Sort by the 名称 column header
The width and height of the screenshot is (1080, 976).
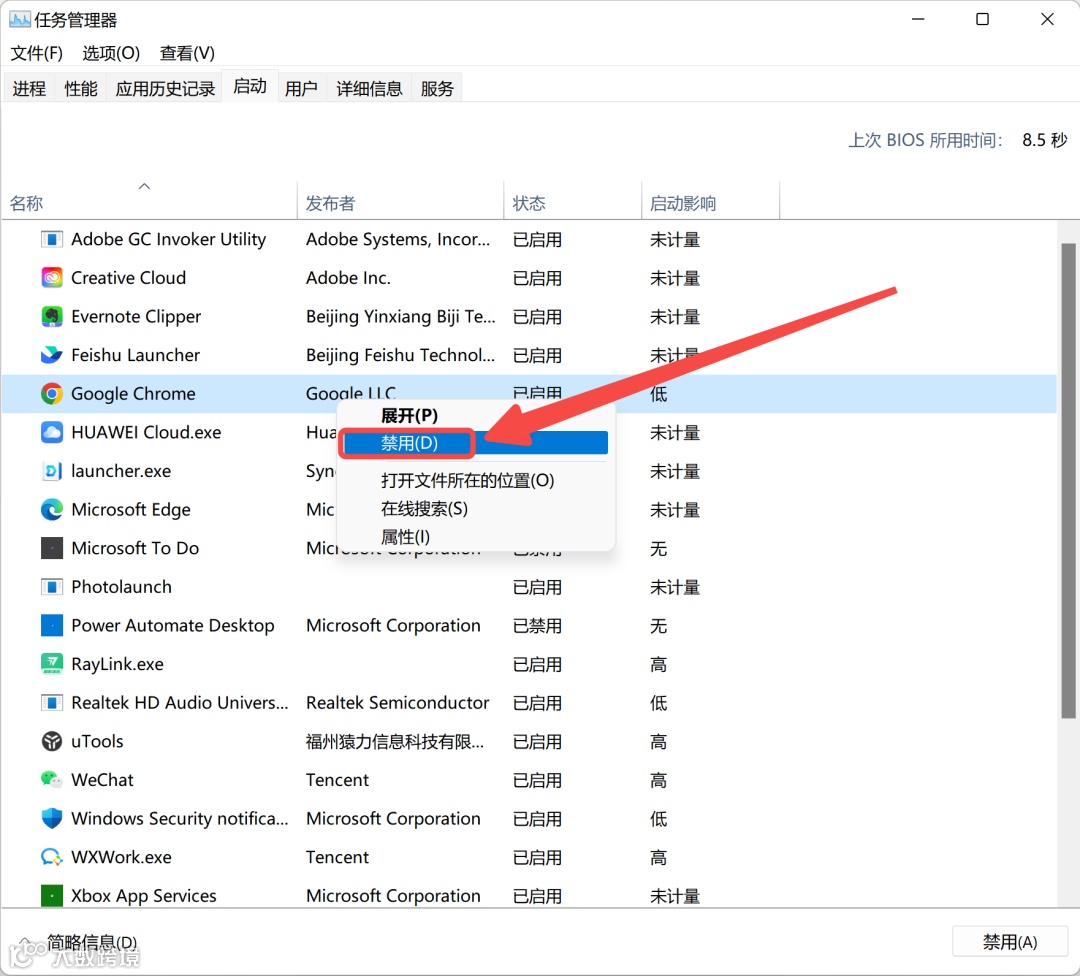coord(149,200)
